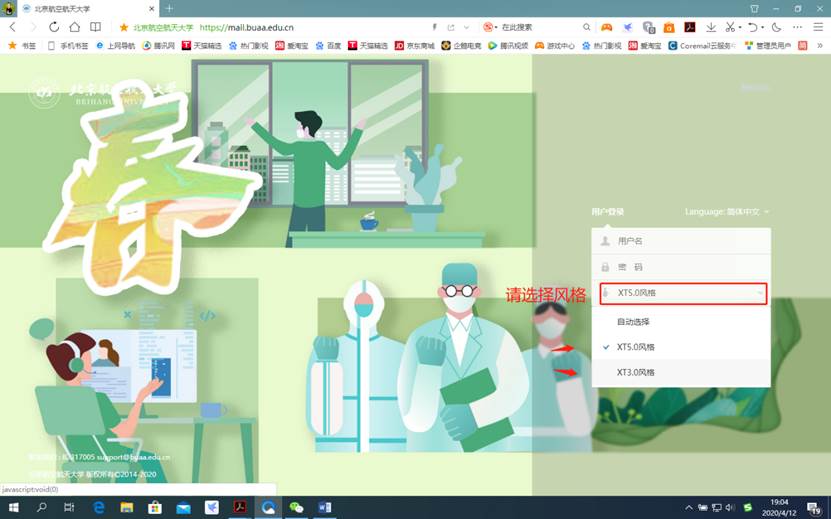Open WeChat from the taskbar
This screenshot has height=519, width=831.
(296, 507)
